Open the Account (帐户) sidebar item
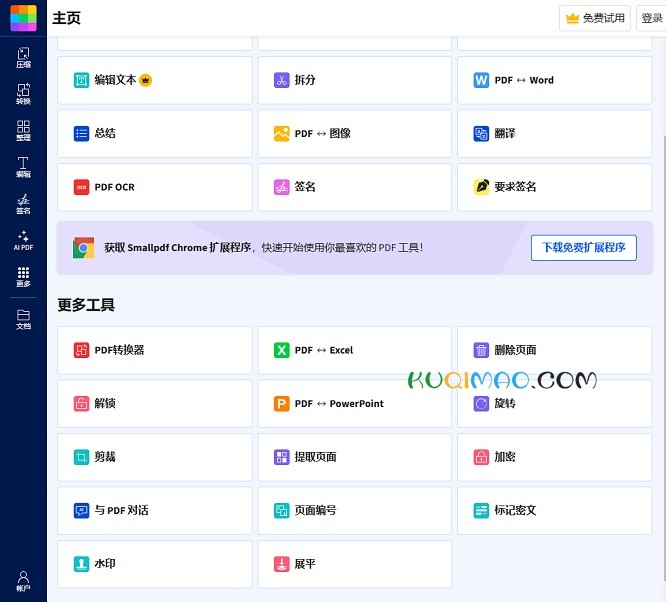Viewport: 666px width, 602px height. coord(23,581)
